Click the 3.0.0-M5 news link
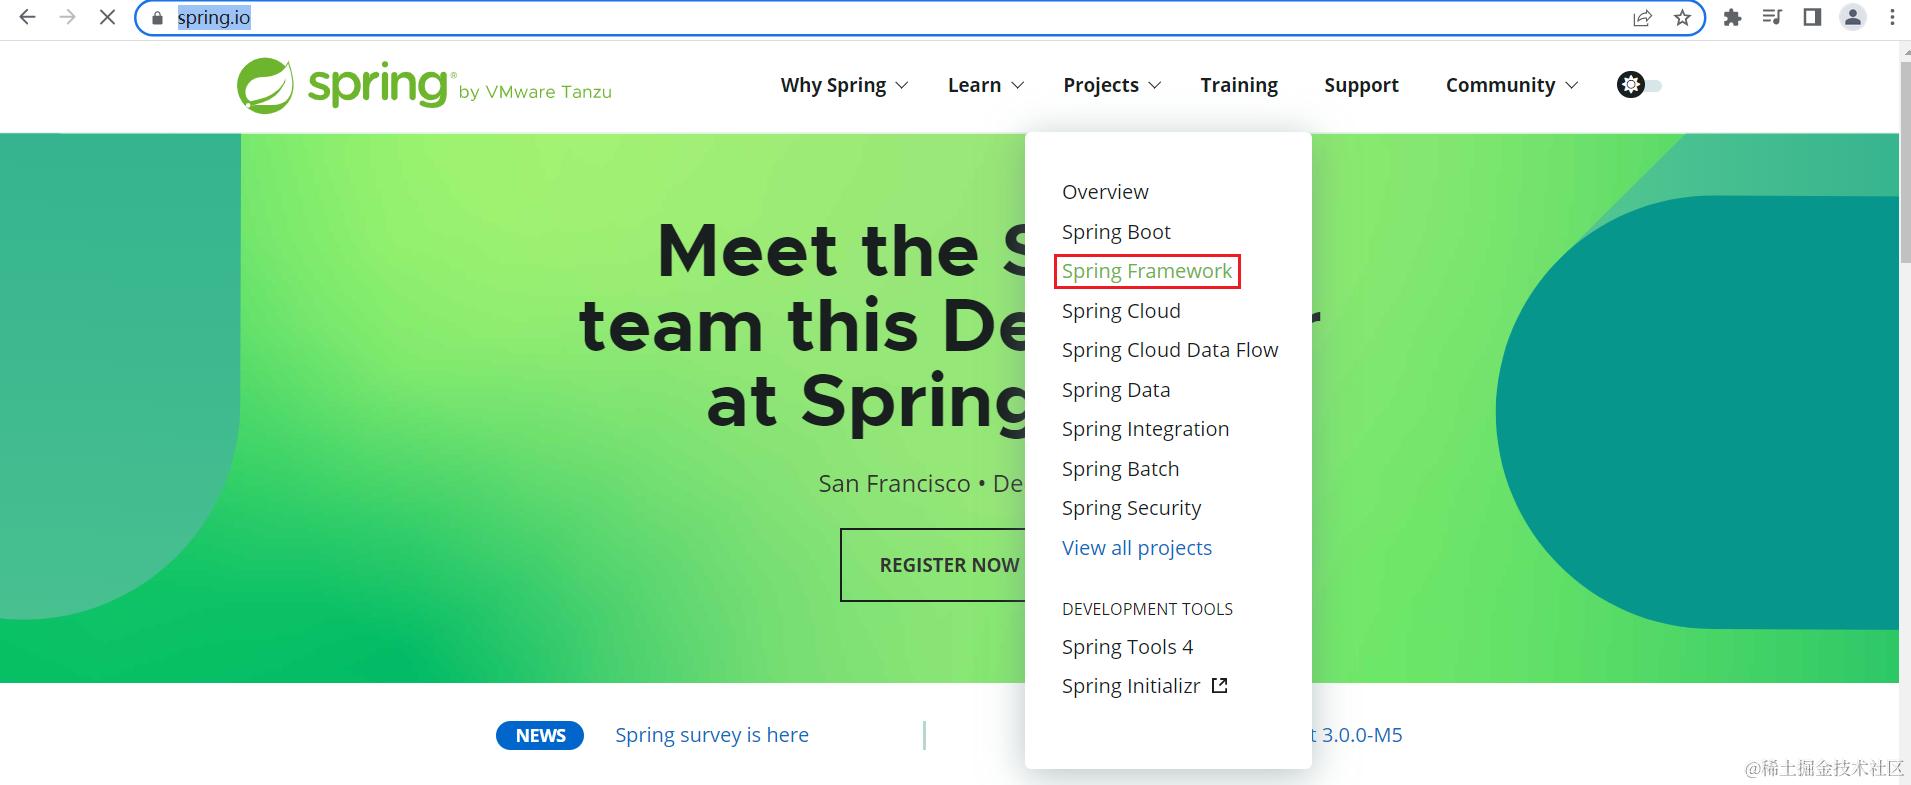The height and width of the screenshot is (785, 1911). (1357, 735)
